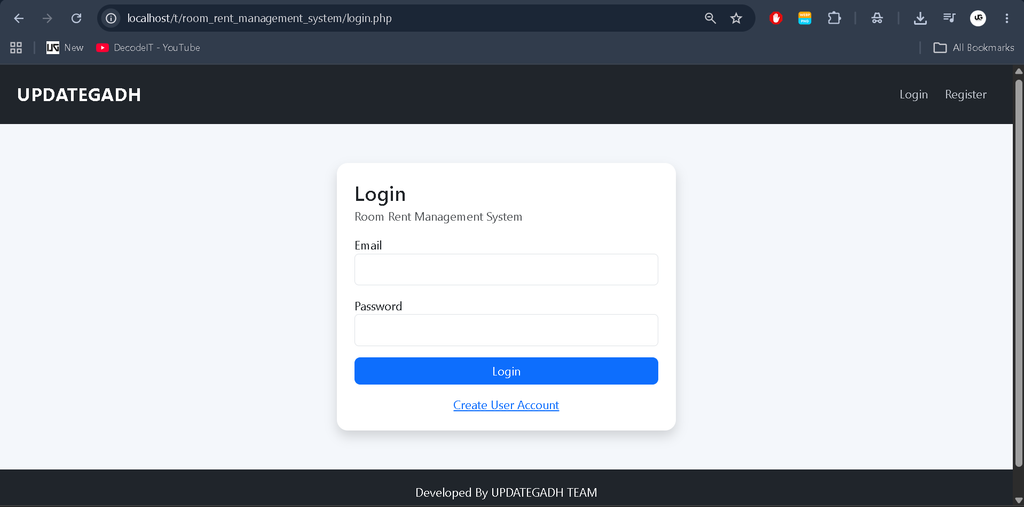The image size is (1024, 507).
Task: Open the apps grid icon in bookmarks bar
Action: click(16, 48)
